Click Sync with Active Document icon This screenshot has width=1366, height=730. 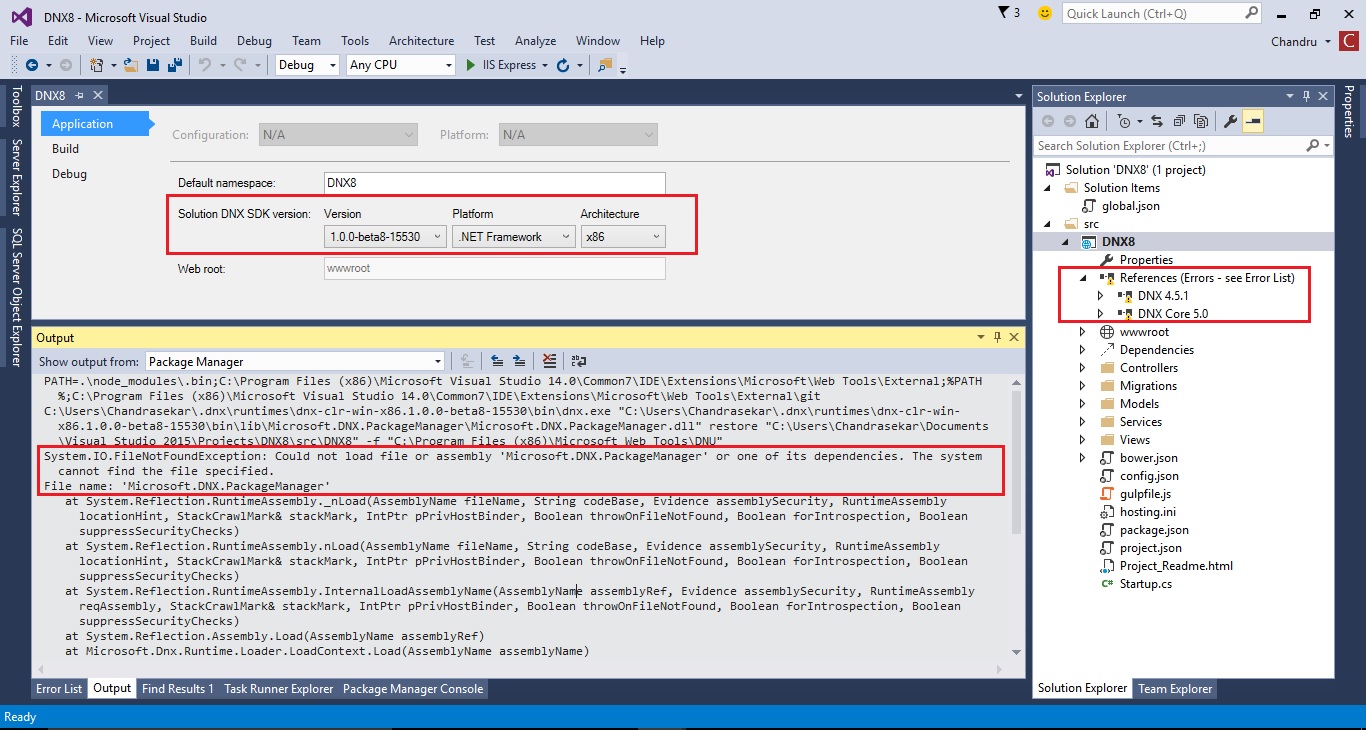(1157, 121)
